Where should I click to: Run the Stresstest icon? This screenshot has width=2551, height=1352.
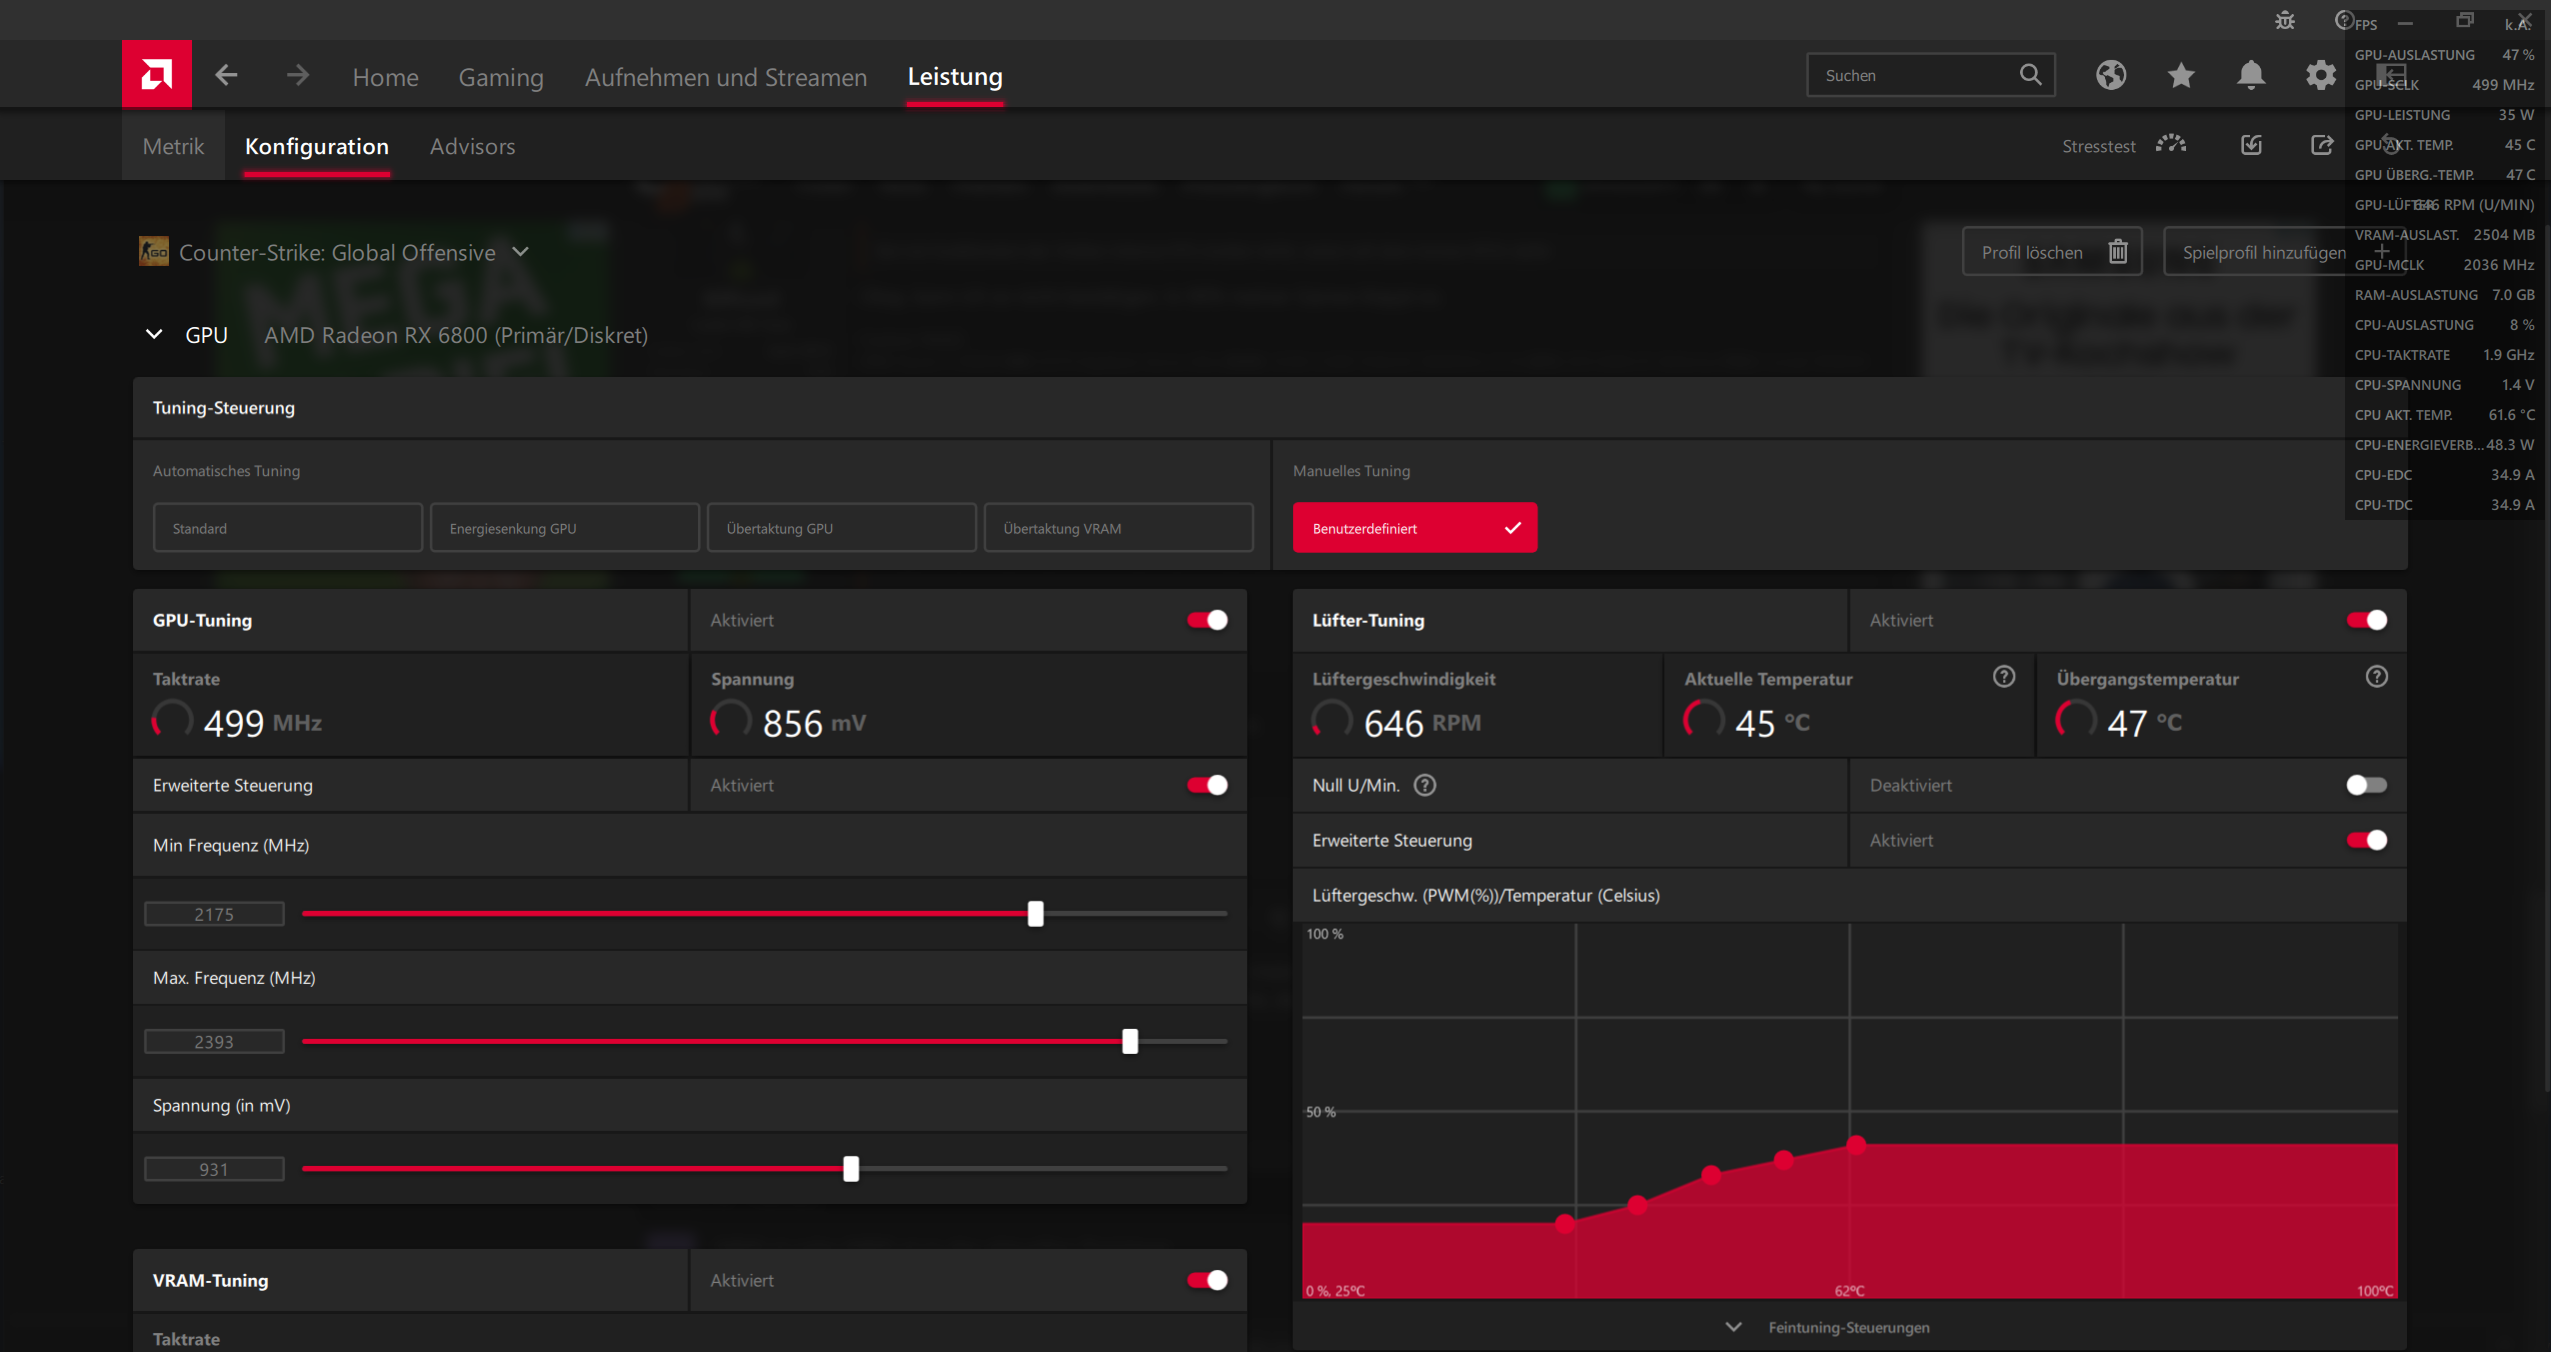click(2171, 145)
